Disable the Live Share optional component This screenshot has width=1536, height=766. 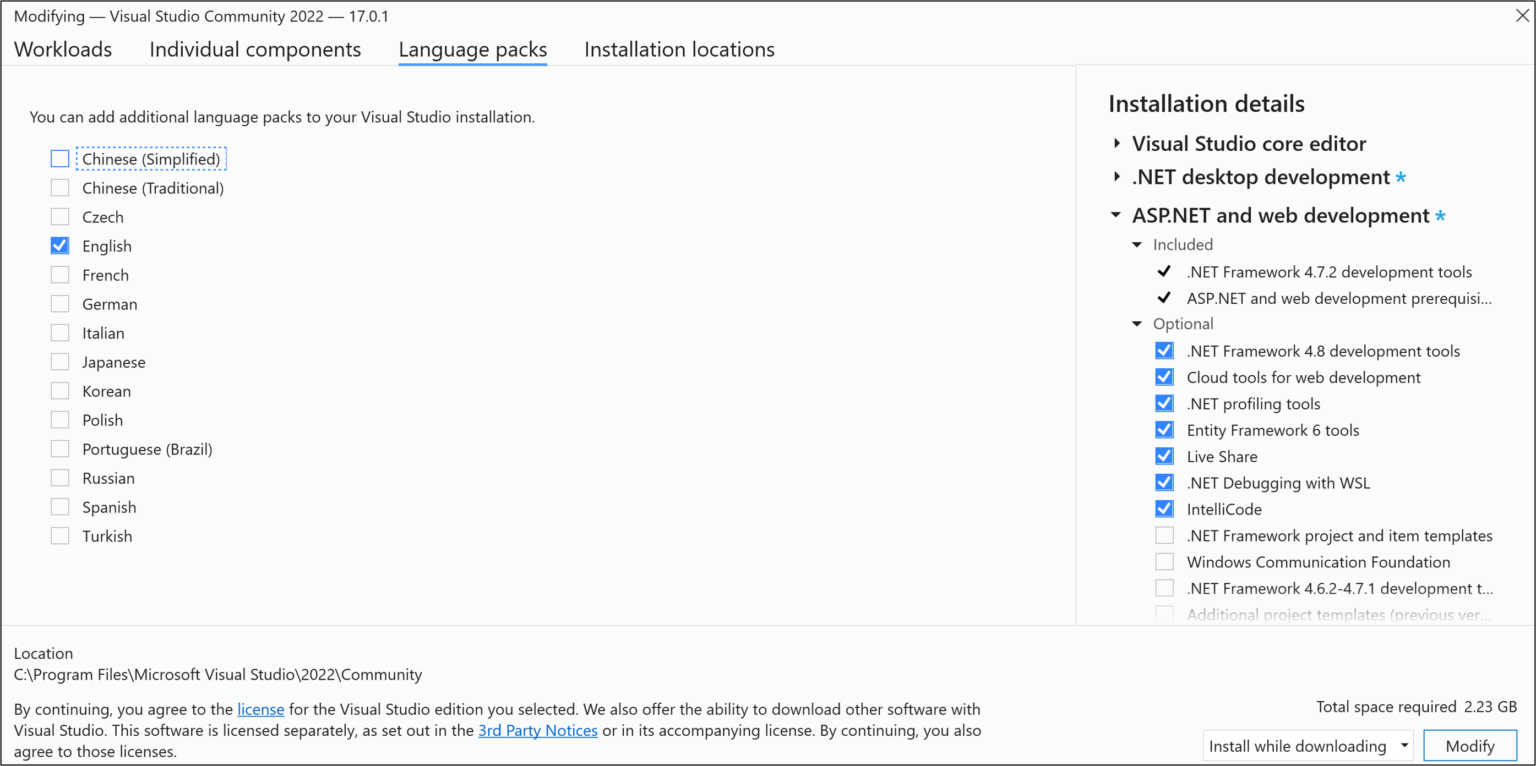(1164, 455)
